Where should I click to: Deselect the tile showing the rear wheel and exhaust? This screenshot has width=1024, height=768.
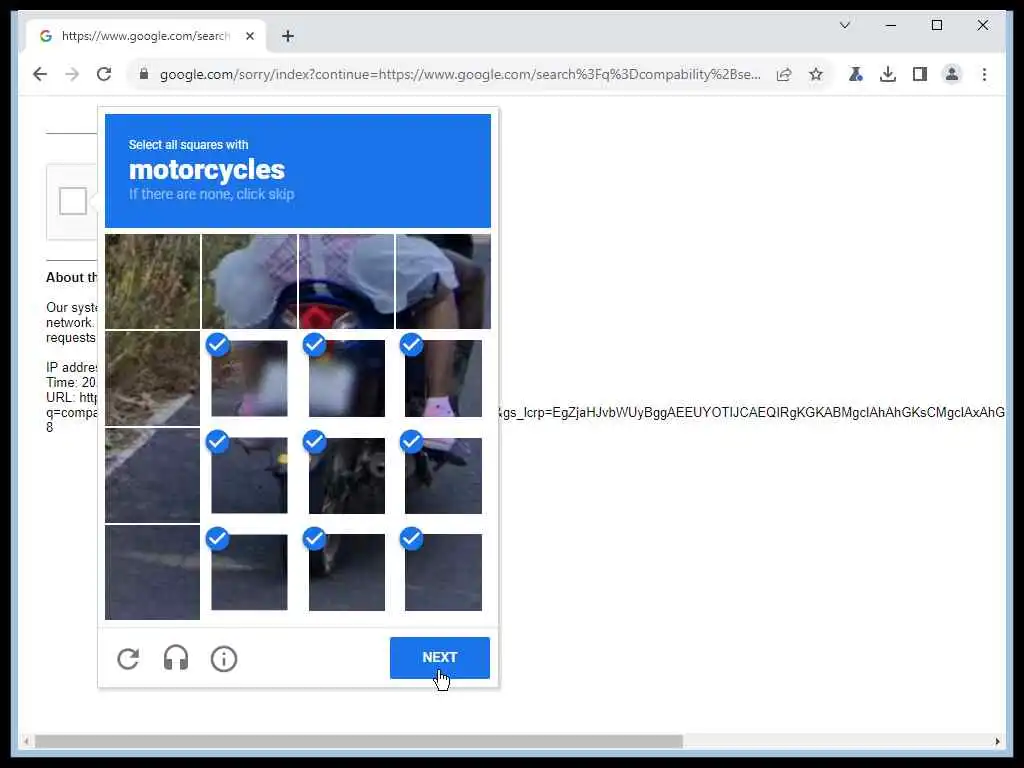(x=346, y=475)
